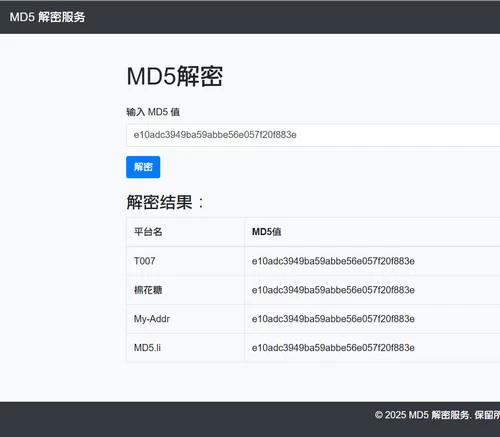Select the 输入 MD5 值 label

[153, 112]
